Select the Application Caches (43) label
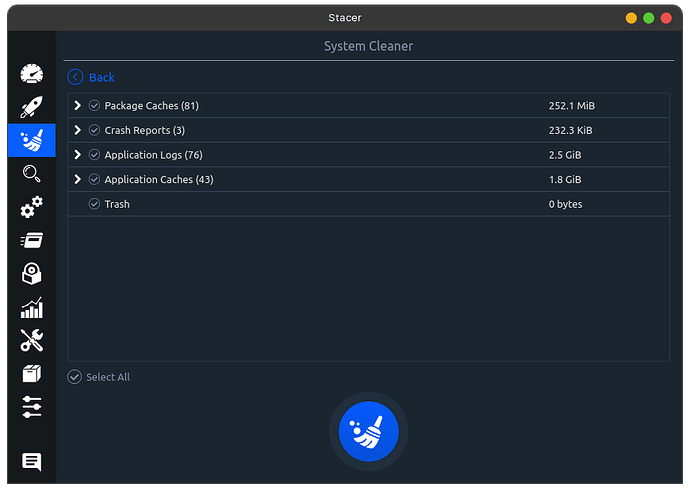This screenshot has height=491, width=690. tap(159, 180)
